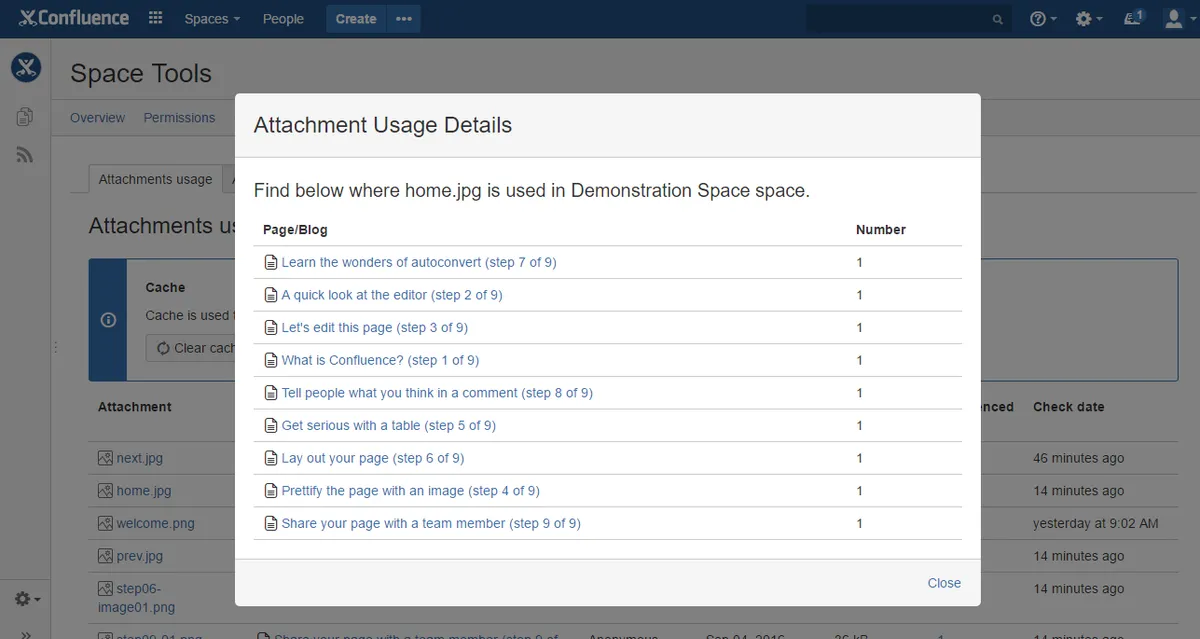Screen dimensions: 1200x639
Task: Click '46 minutes ago' check date for next.jpg
Action: pyautogui.click(x=1079, y=458)
